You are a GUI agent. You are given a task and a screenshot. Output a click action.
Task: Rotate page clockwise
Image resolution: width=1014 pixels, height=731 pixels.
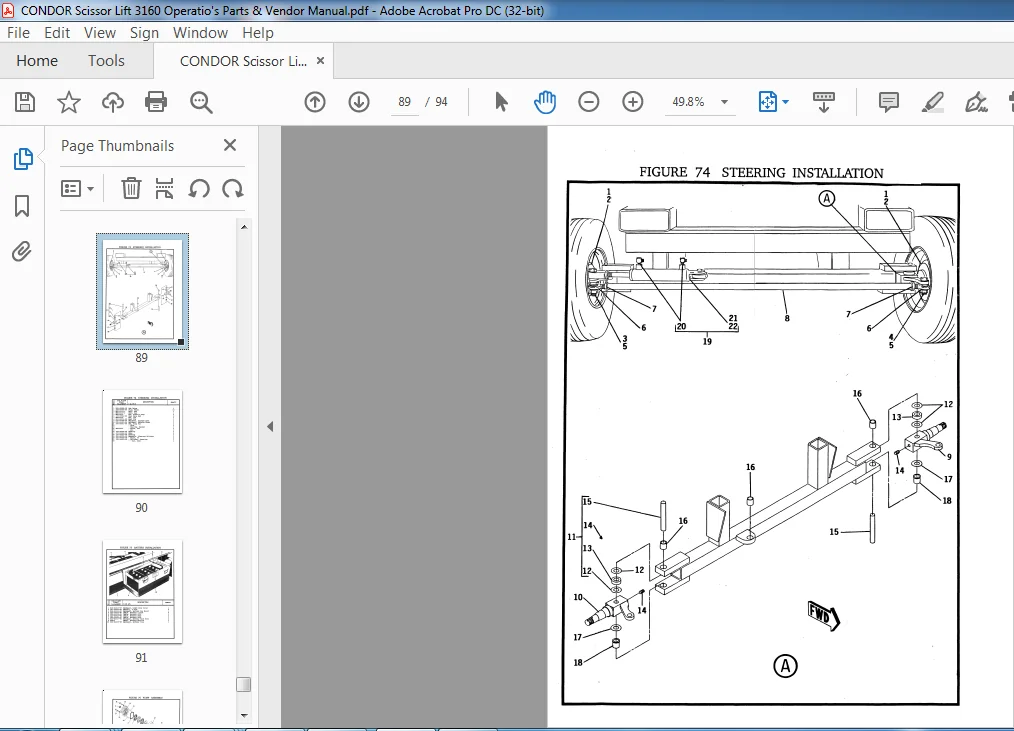pyautogui.click(x=233, y=188)
